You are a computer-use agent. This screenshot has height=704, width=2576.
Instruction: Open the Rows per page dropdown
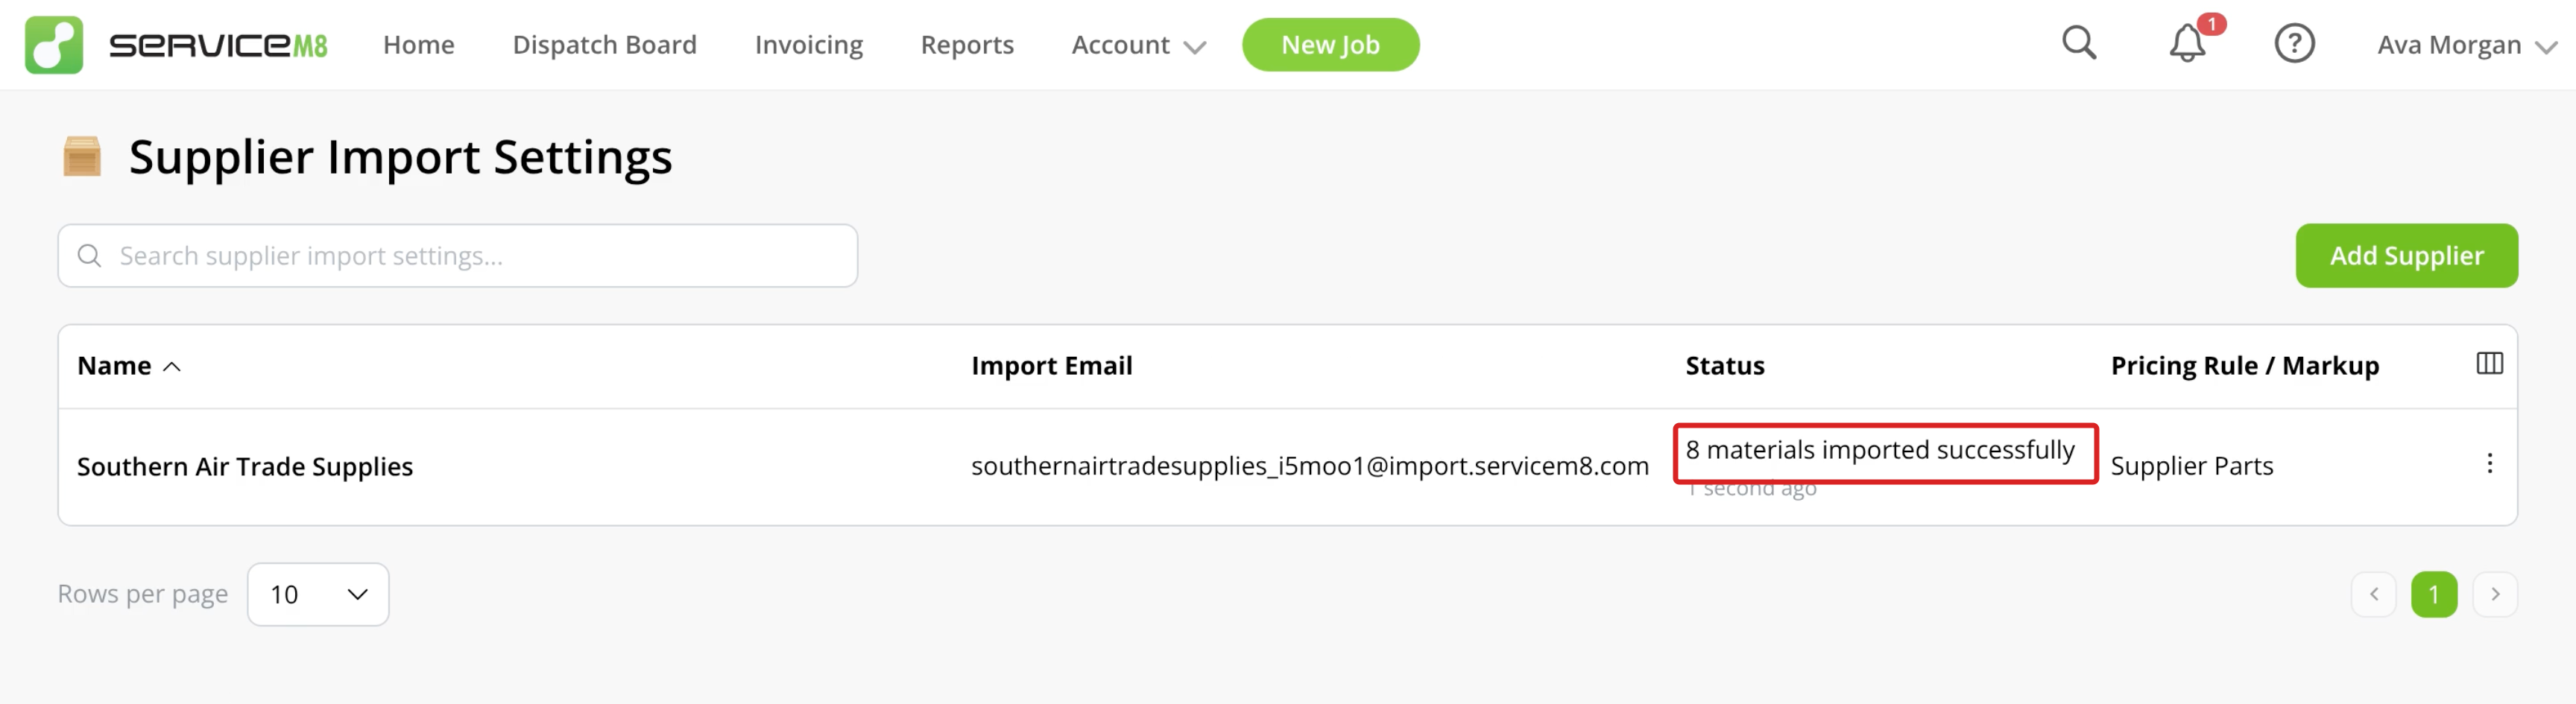[318, 595]
